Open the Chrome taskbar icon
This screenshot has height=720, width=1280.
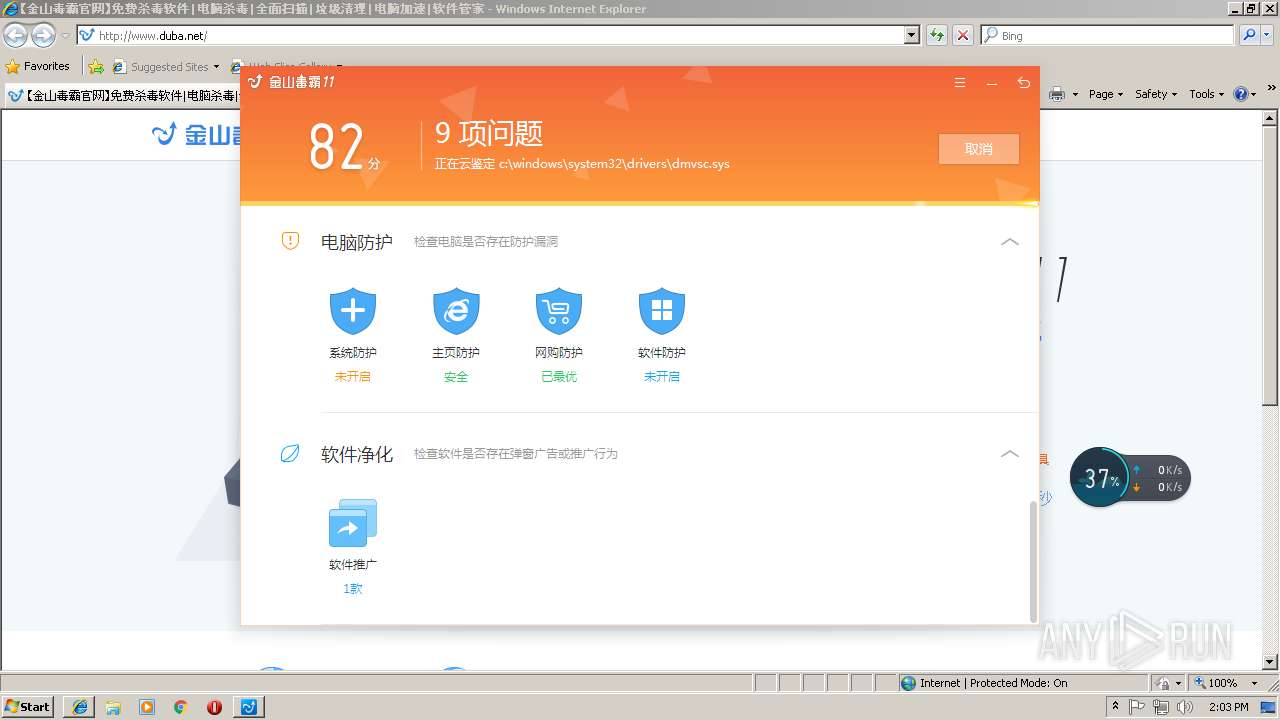(181, 707)
